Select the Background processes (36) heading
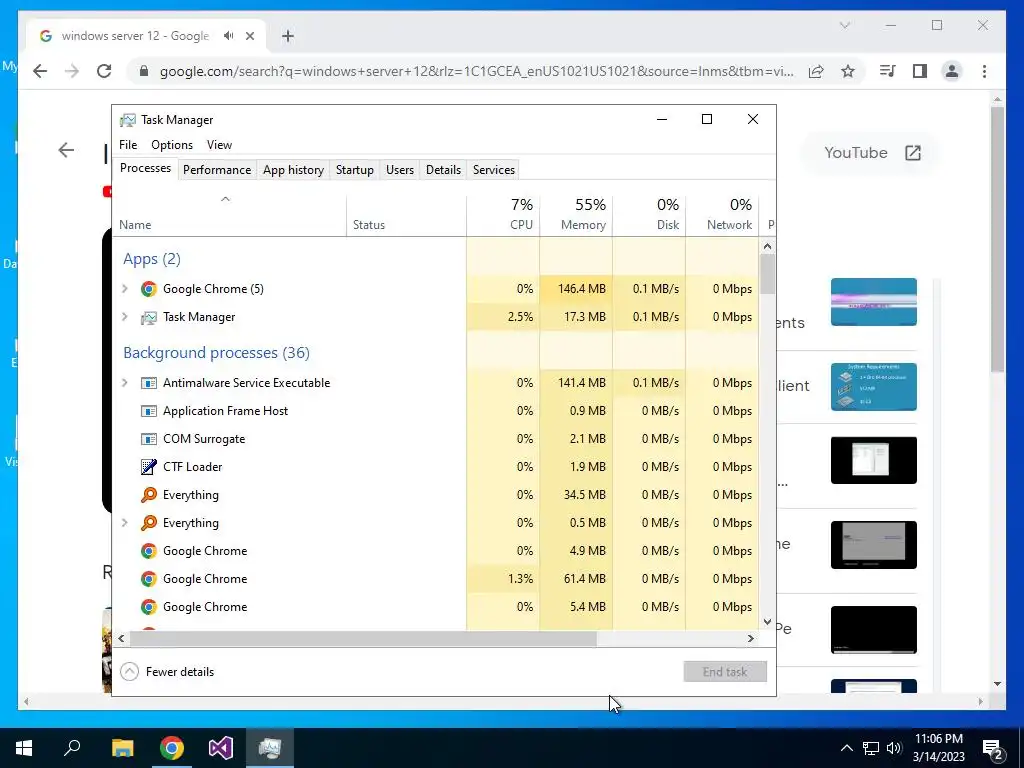This screenshot has height=768, width=1024. (x=216, y=353)
